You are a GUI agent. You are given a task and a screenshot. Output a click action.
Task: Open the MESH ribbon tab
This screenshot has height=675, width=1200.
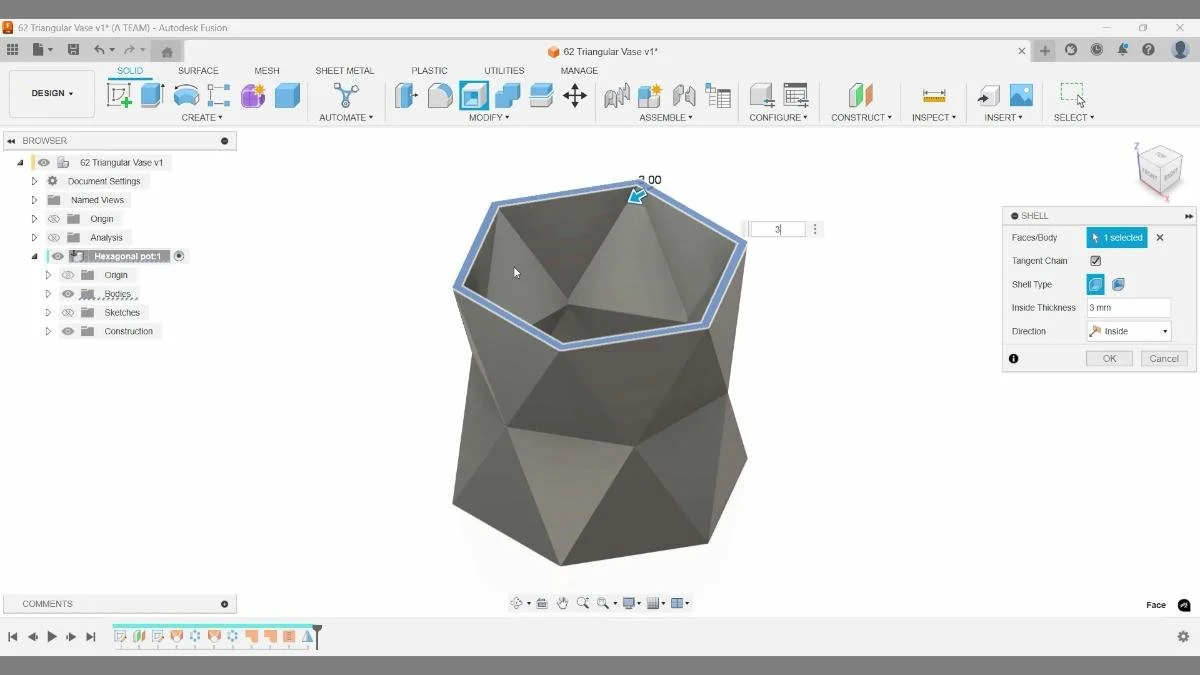click(x=266, y=70)
